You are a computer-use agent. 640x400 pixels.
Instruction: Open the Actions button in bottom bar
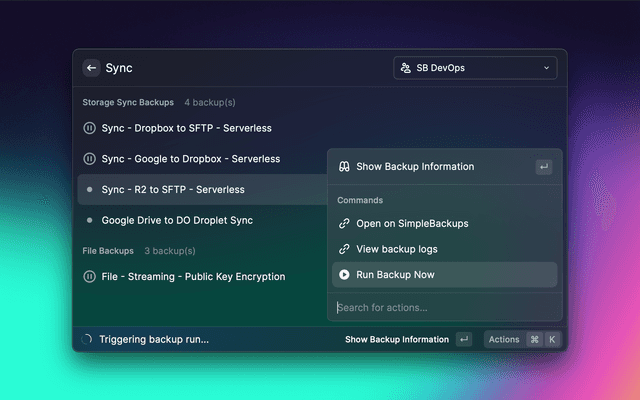[504, 339]
